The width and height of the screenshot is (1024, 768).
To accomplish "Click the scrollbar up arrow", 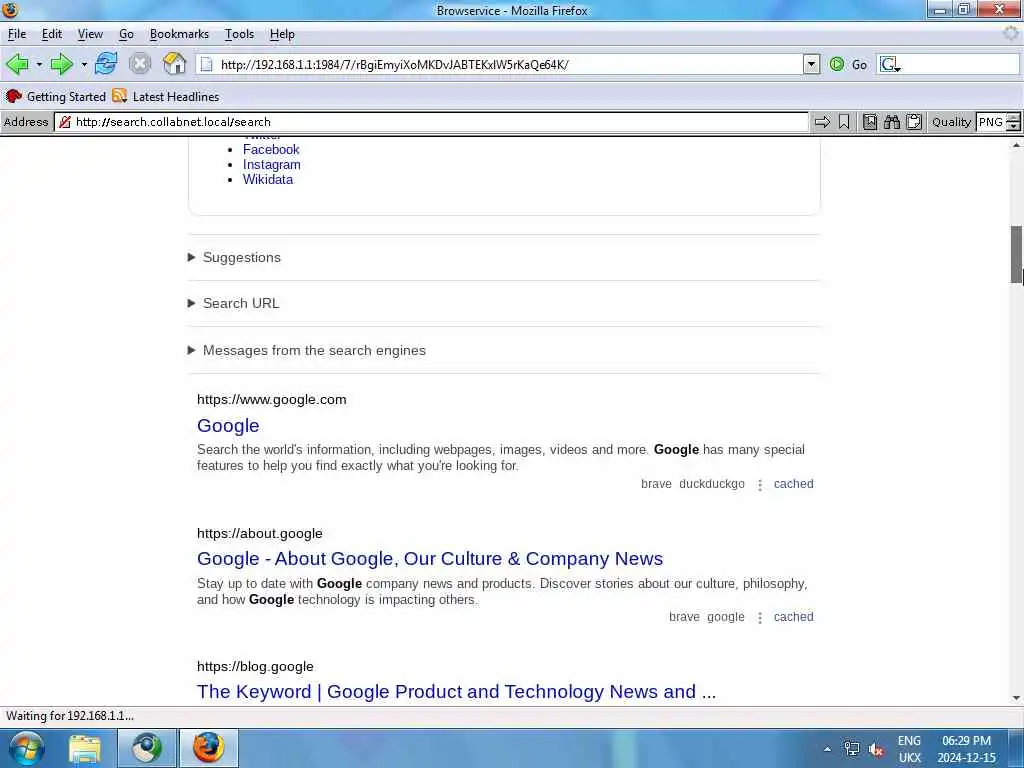I will (x=1017, y=145).
